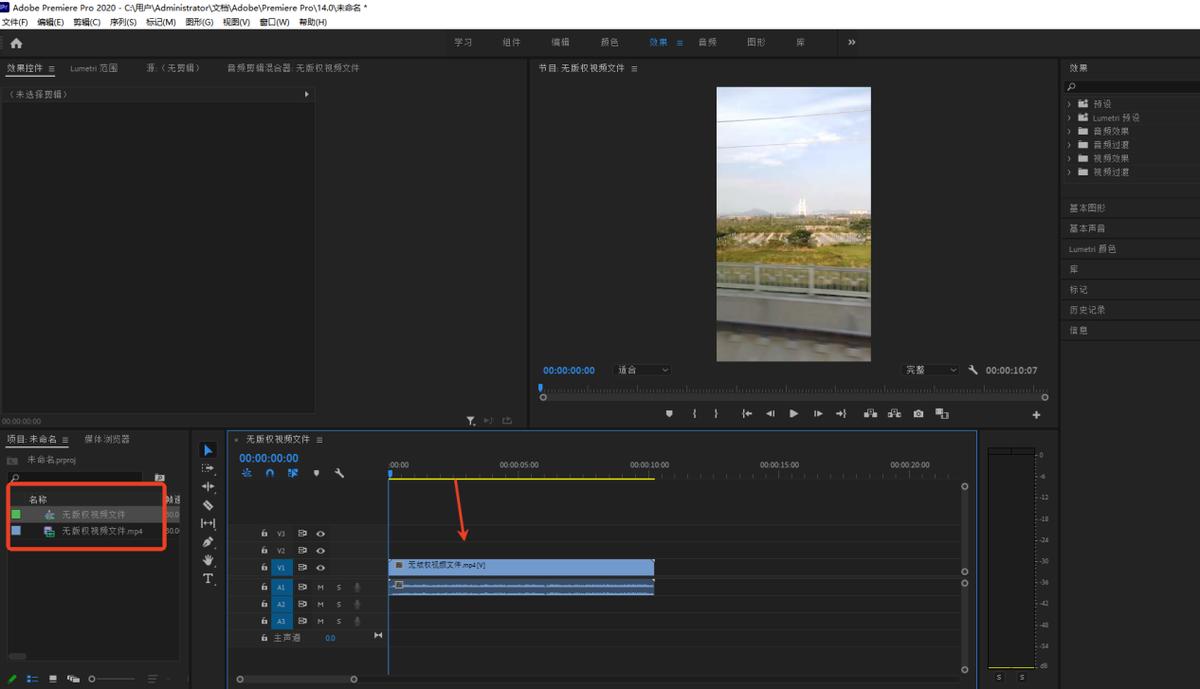Screen dimensions: 1200x689
Task: Toggle timeline snapping magnet icon
Action: point(269,473)
